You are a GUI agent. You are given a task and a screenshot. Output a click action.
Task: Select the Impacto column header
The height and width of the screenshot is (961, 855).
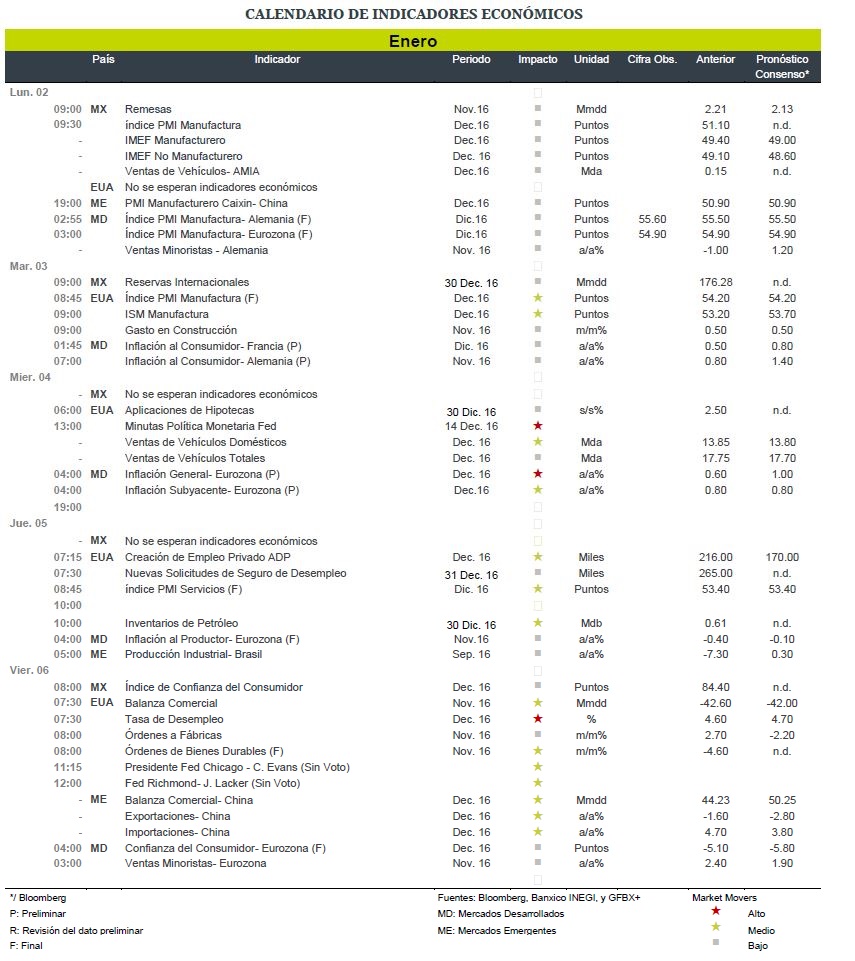(538, 60)
